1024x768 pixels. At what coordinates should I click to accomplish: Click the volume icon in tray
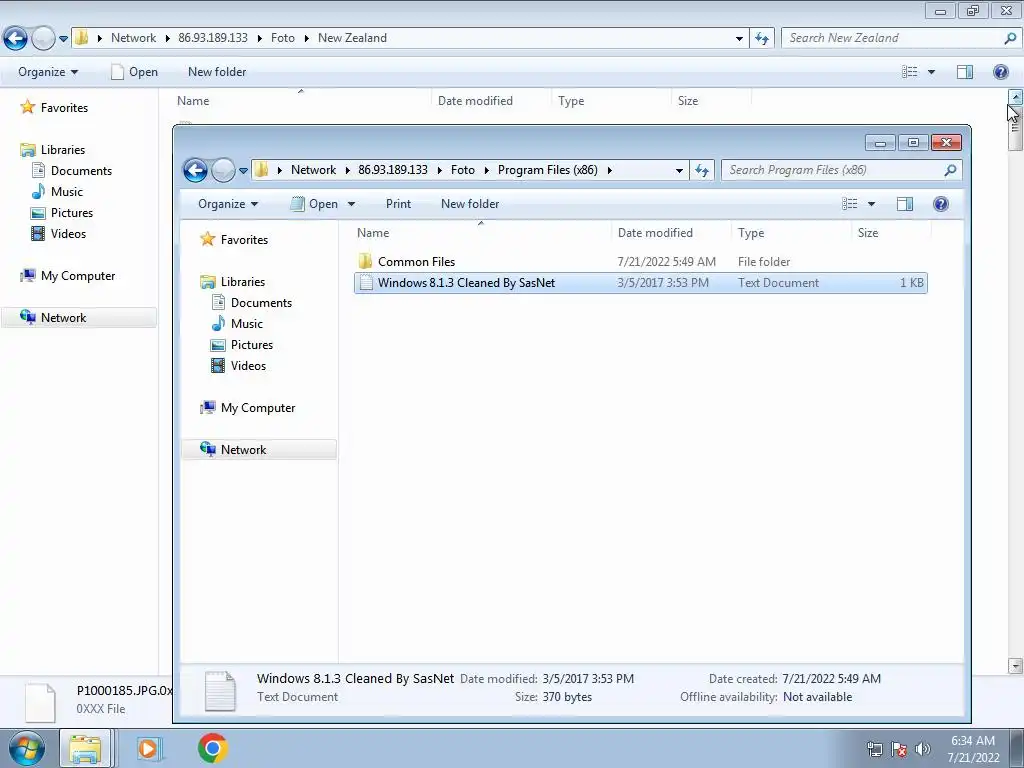pos(923,748)
